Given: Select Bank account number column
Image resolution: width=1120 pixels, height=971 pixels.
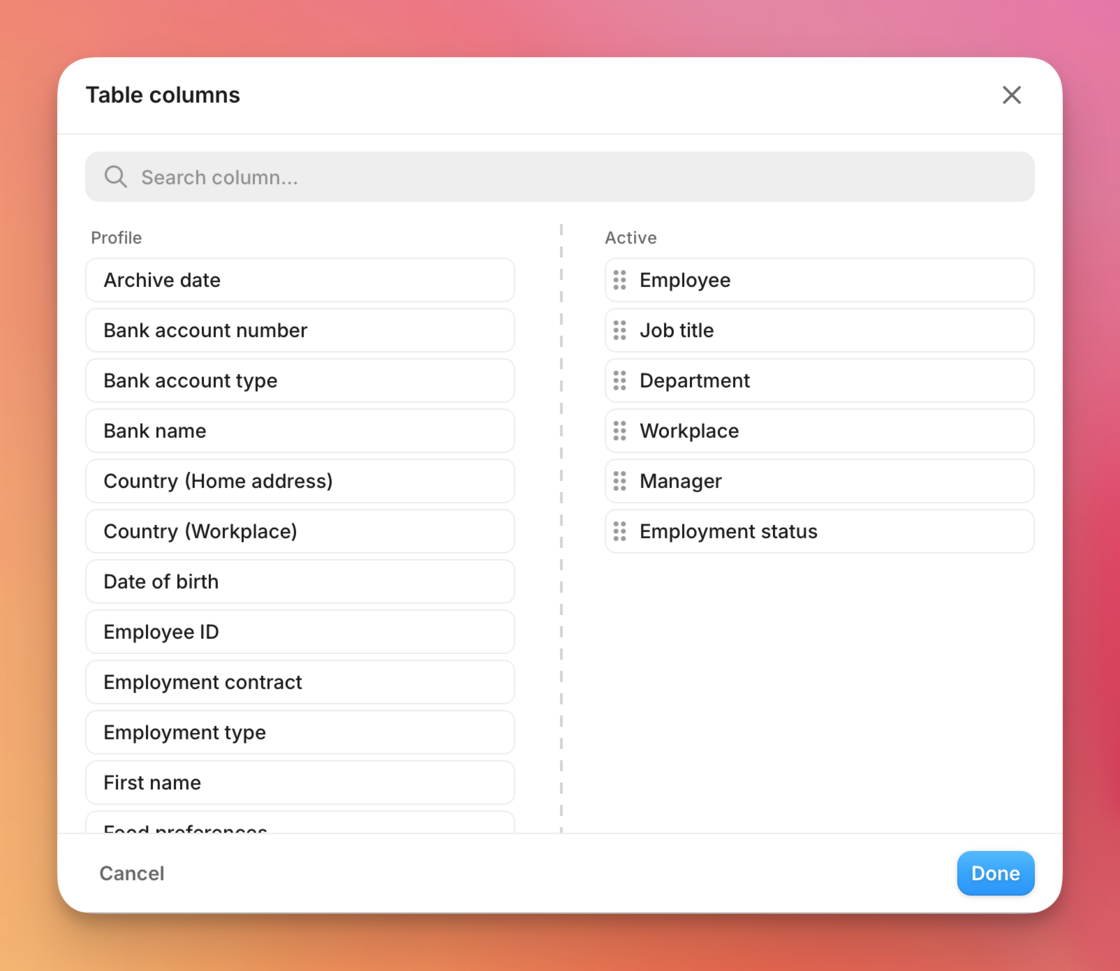Looking at the screenshot, I should click(x=300, y=330).
